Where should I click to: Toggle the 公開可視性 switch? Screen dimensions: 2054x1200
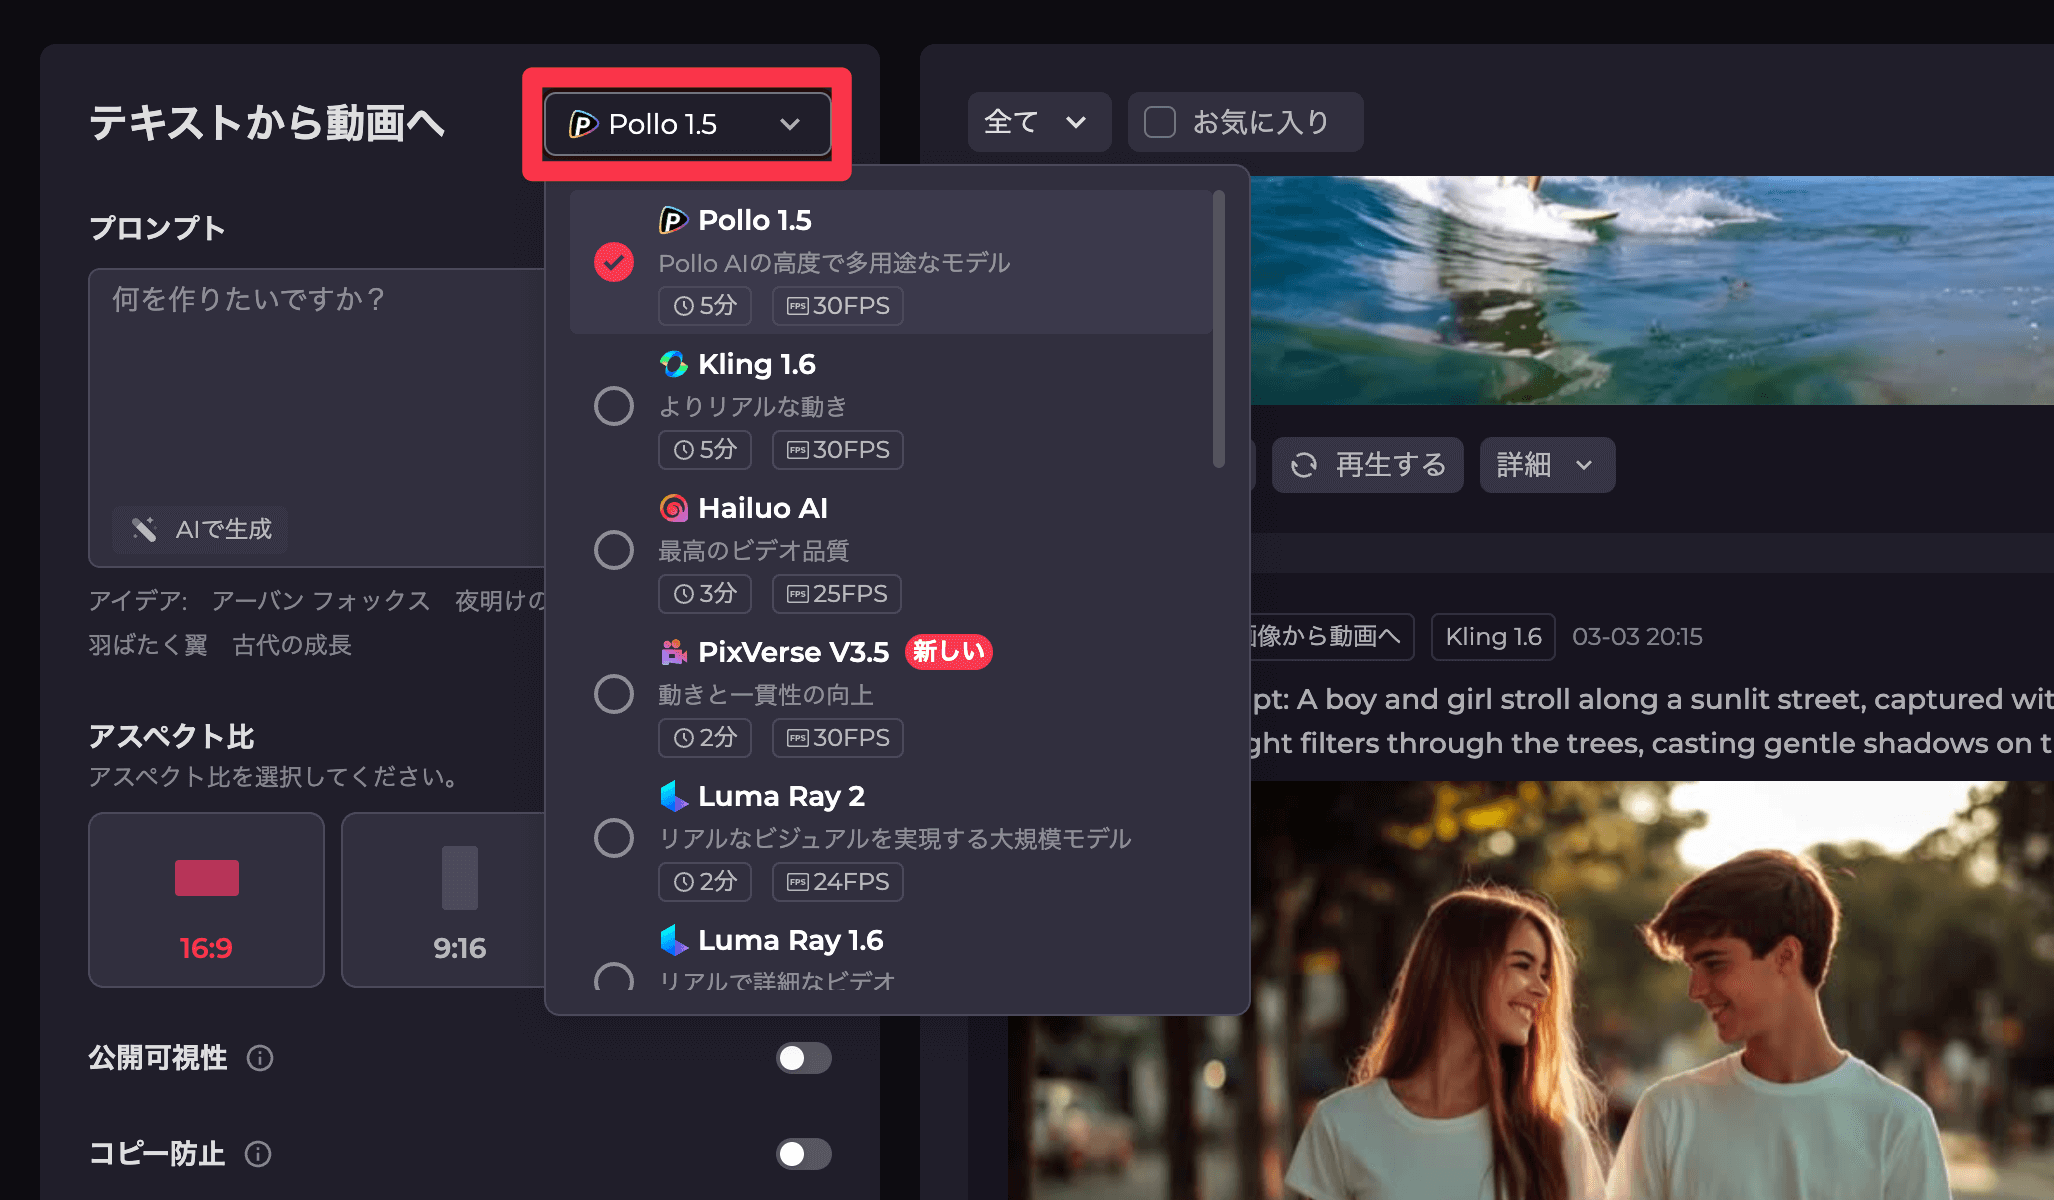(x=803, y=1058)
